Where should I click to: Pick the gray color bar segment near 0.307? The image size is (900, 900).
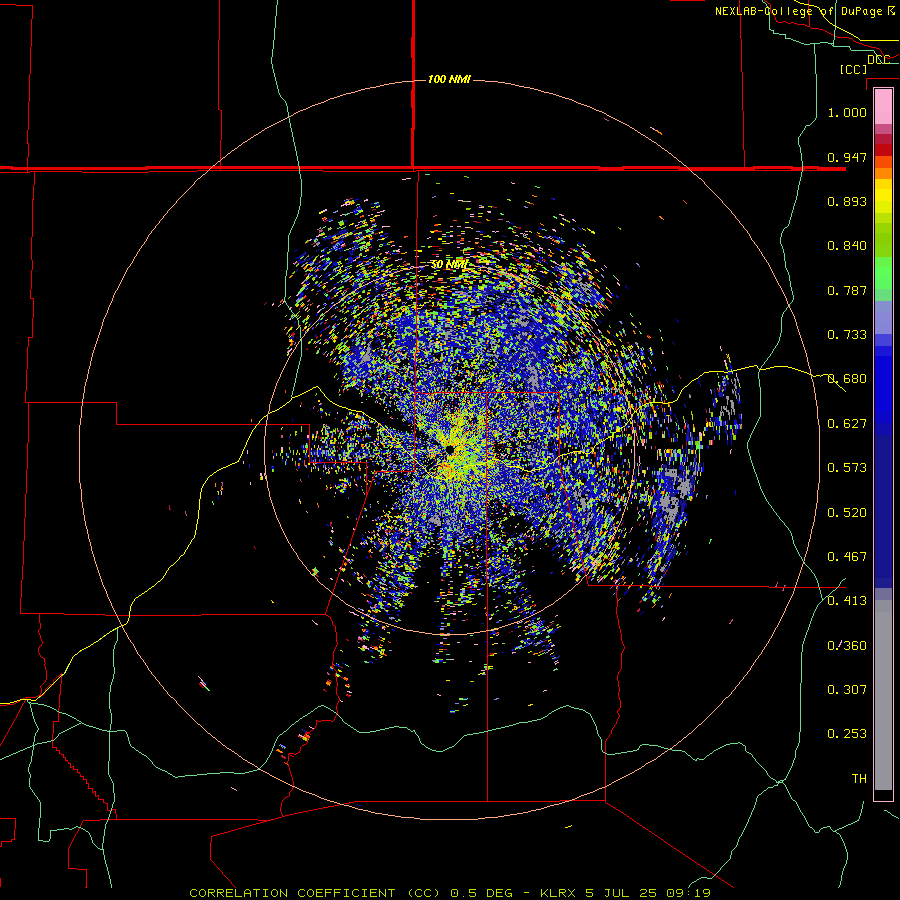883,695
